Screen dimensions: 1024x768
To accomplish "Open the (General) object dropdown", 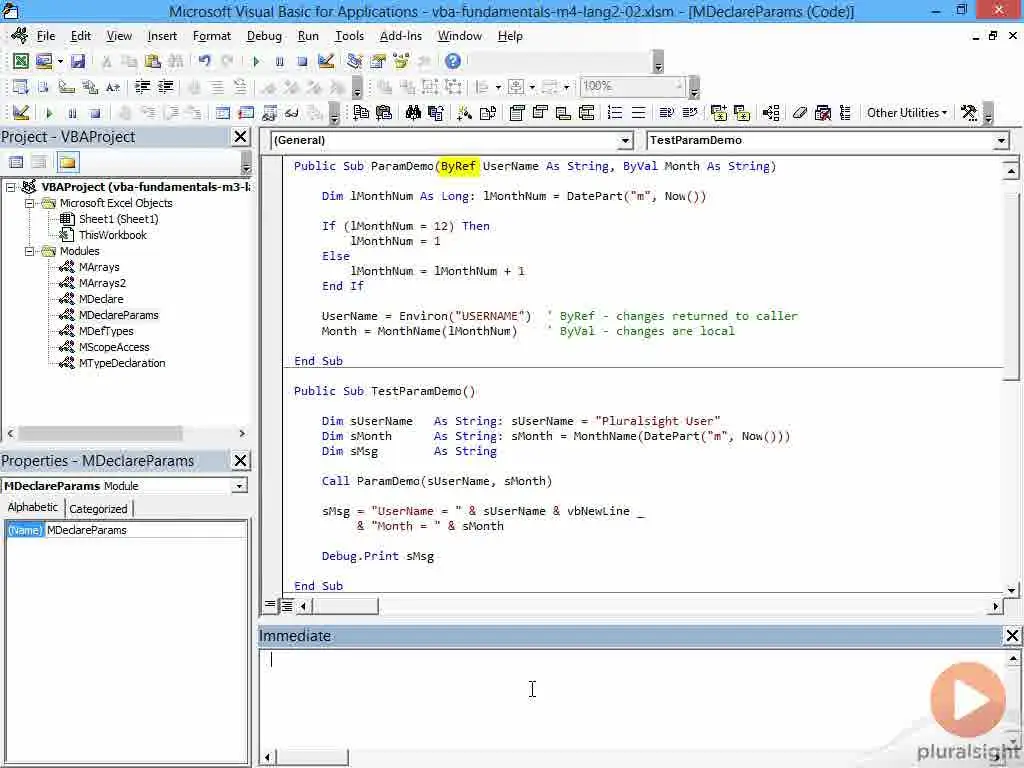I will (x=625, y=141).
